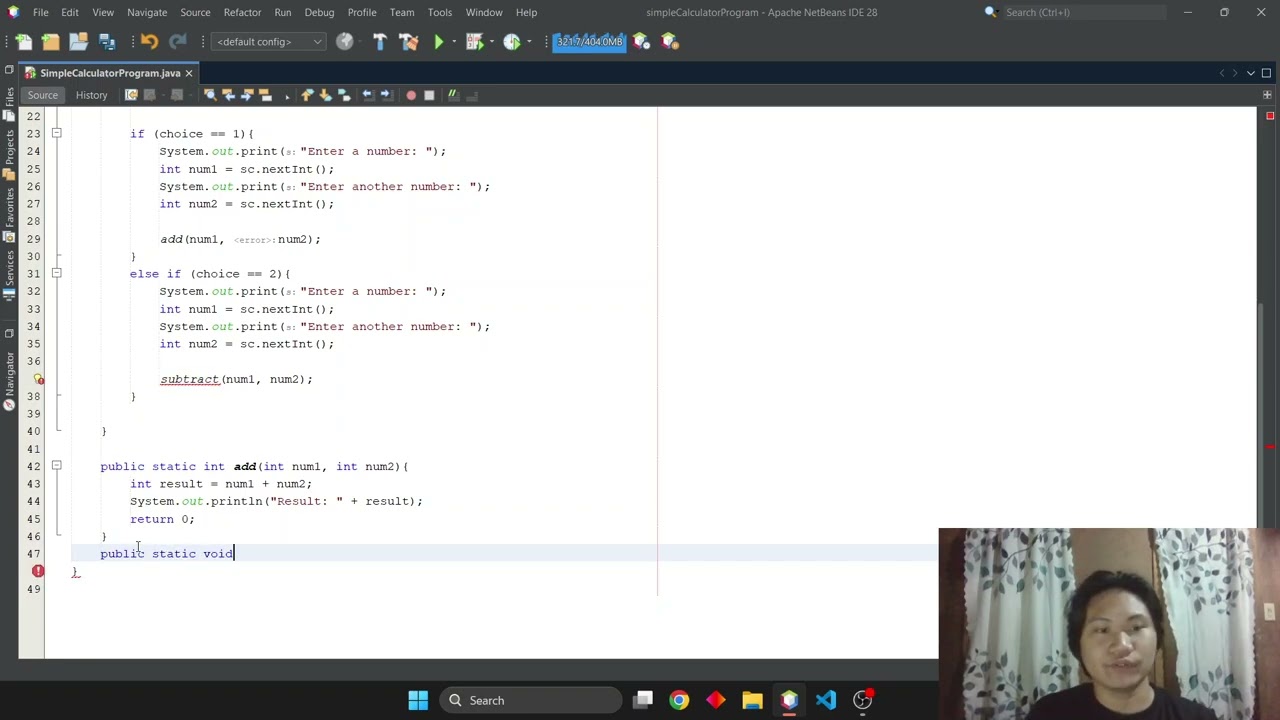Screen dimensions: 1280x720
Task: Click the Last Edit icon in editor toolbar
Action: [x=131, y=95]
